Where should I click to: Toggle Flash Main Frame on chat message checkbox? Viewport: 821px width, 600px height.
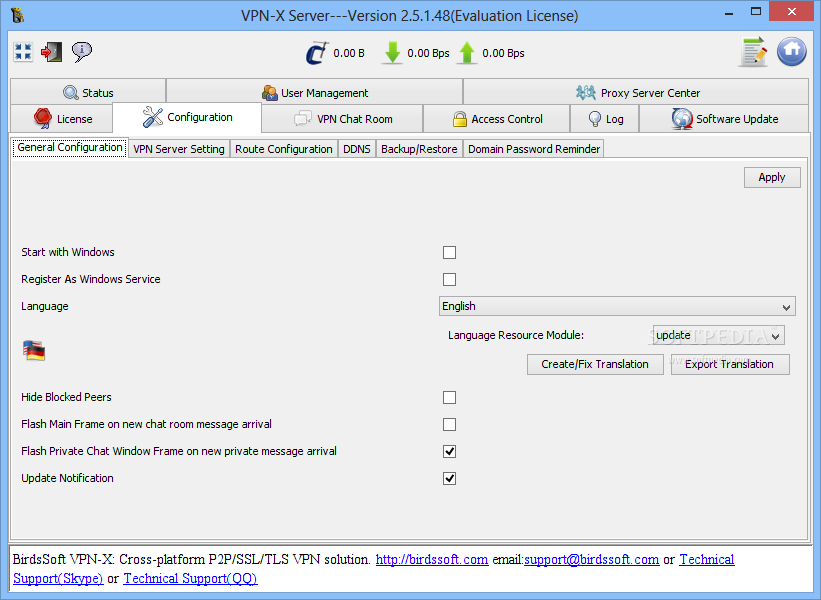click(449, 424)
